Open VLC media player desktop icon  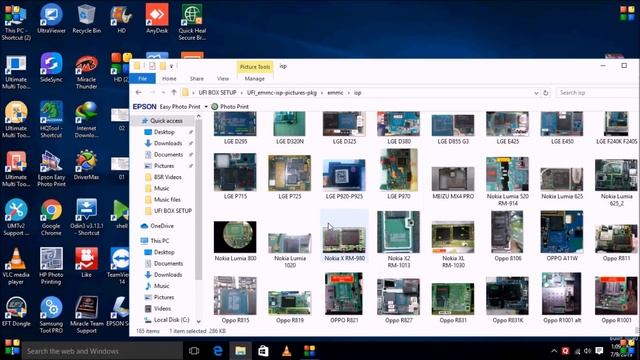(16, 266)
